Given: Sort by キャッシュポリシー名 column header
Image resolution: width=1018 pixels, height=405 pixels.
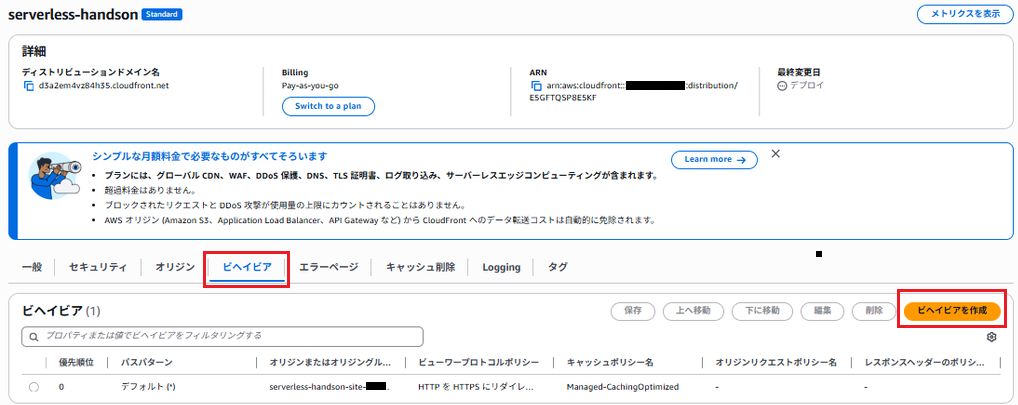Looking at the screenshot, I should click(610, 363).
